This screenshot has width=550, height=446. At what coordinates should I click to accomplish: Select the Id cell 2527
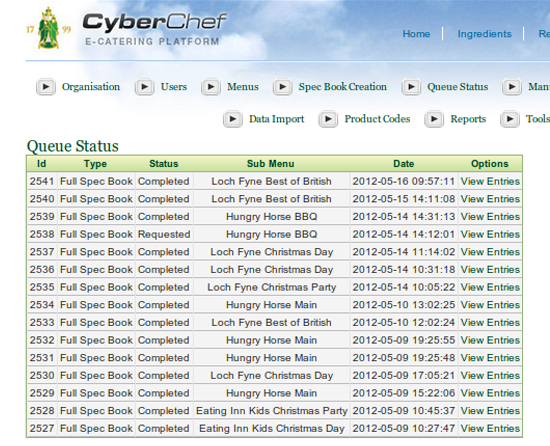[42, 428]
